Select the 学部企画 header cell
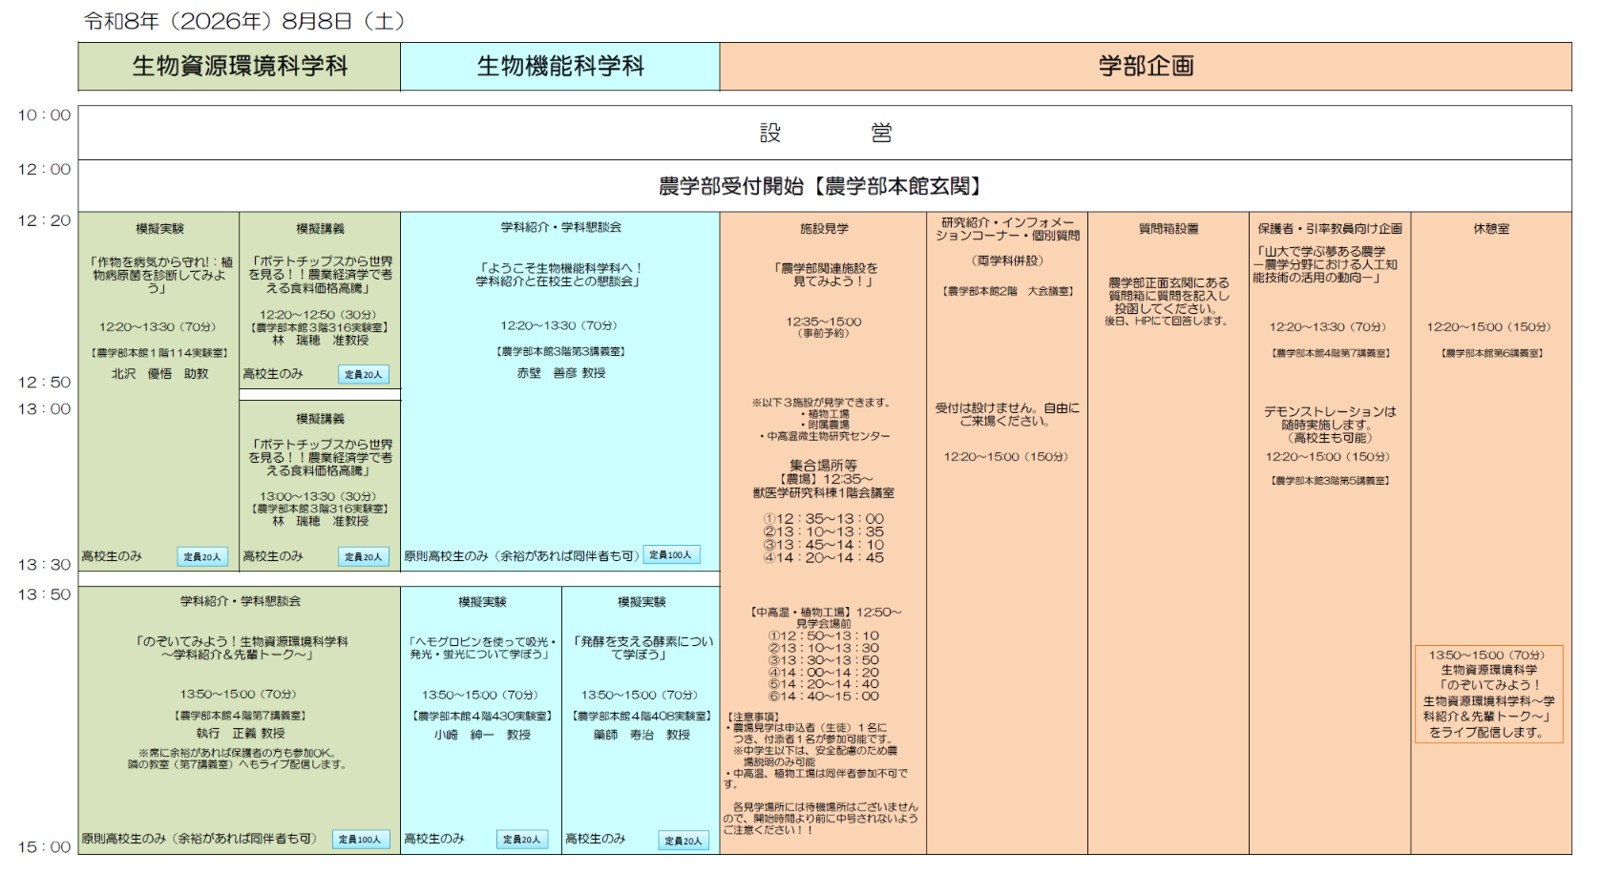 click(x=1146, y=67)
